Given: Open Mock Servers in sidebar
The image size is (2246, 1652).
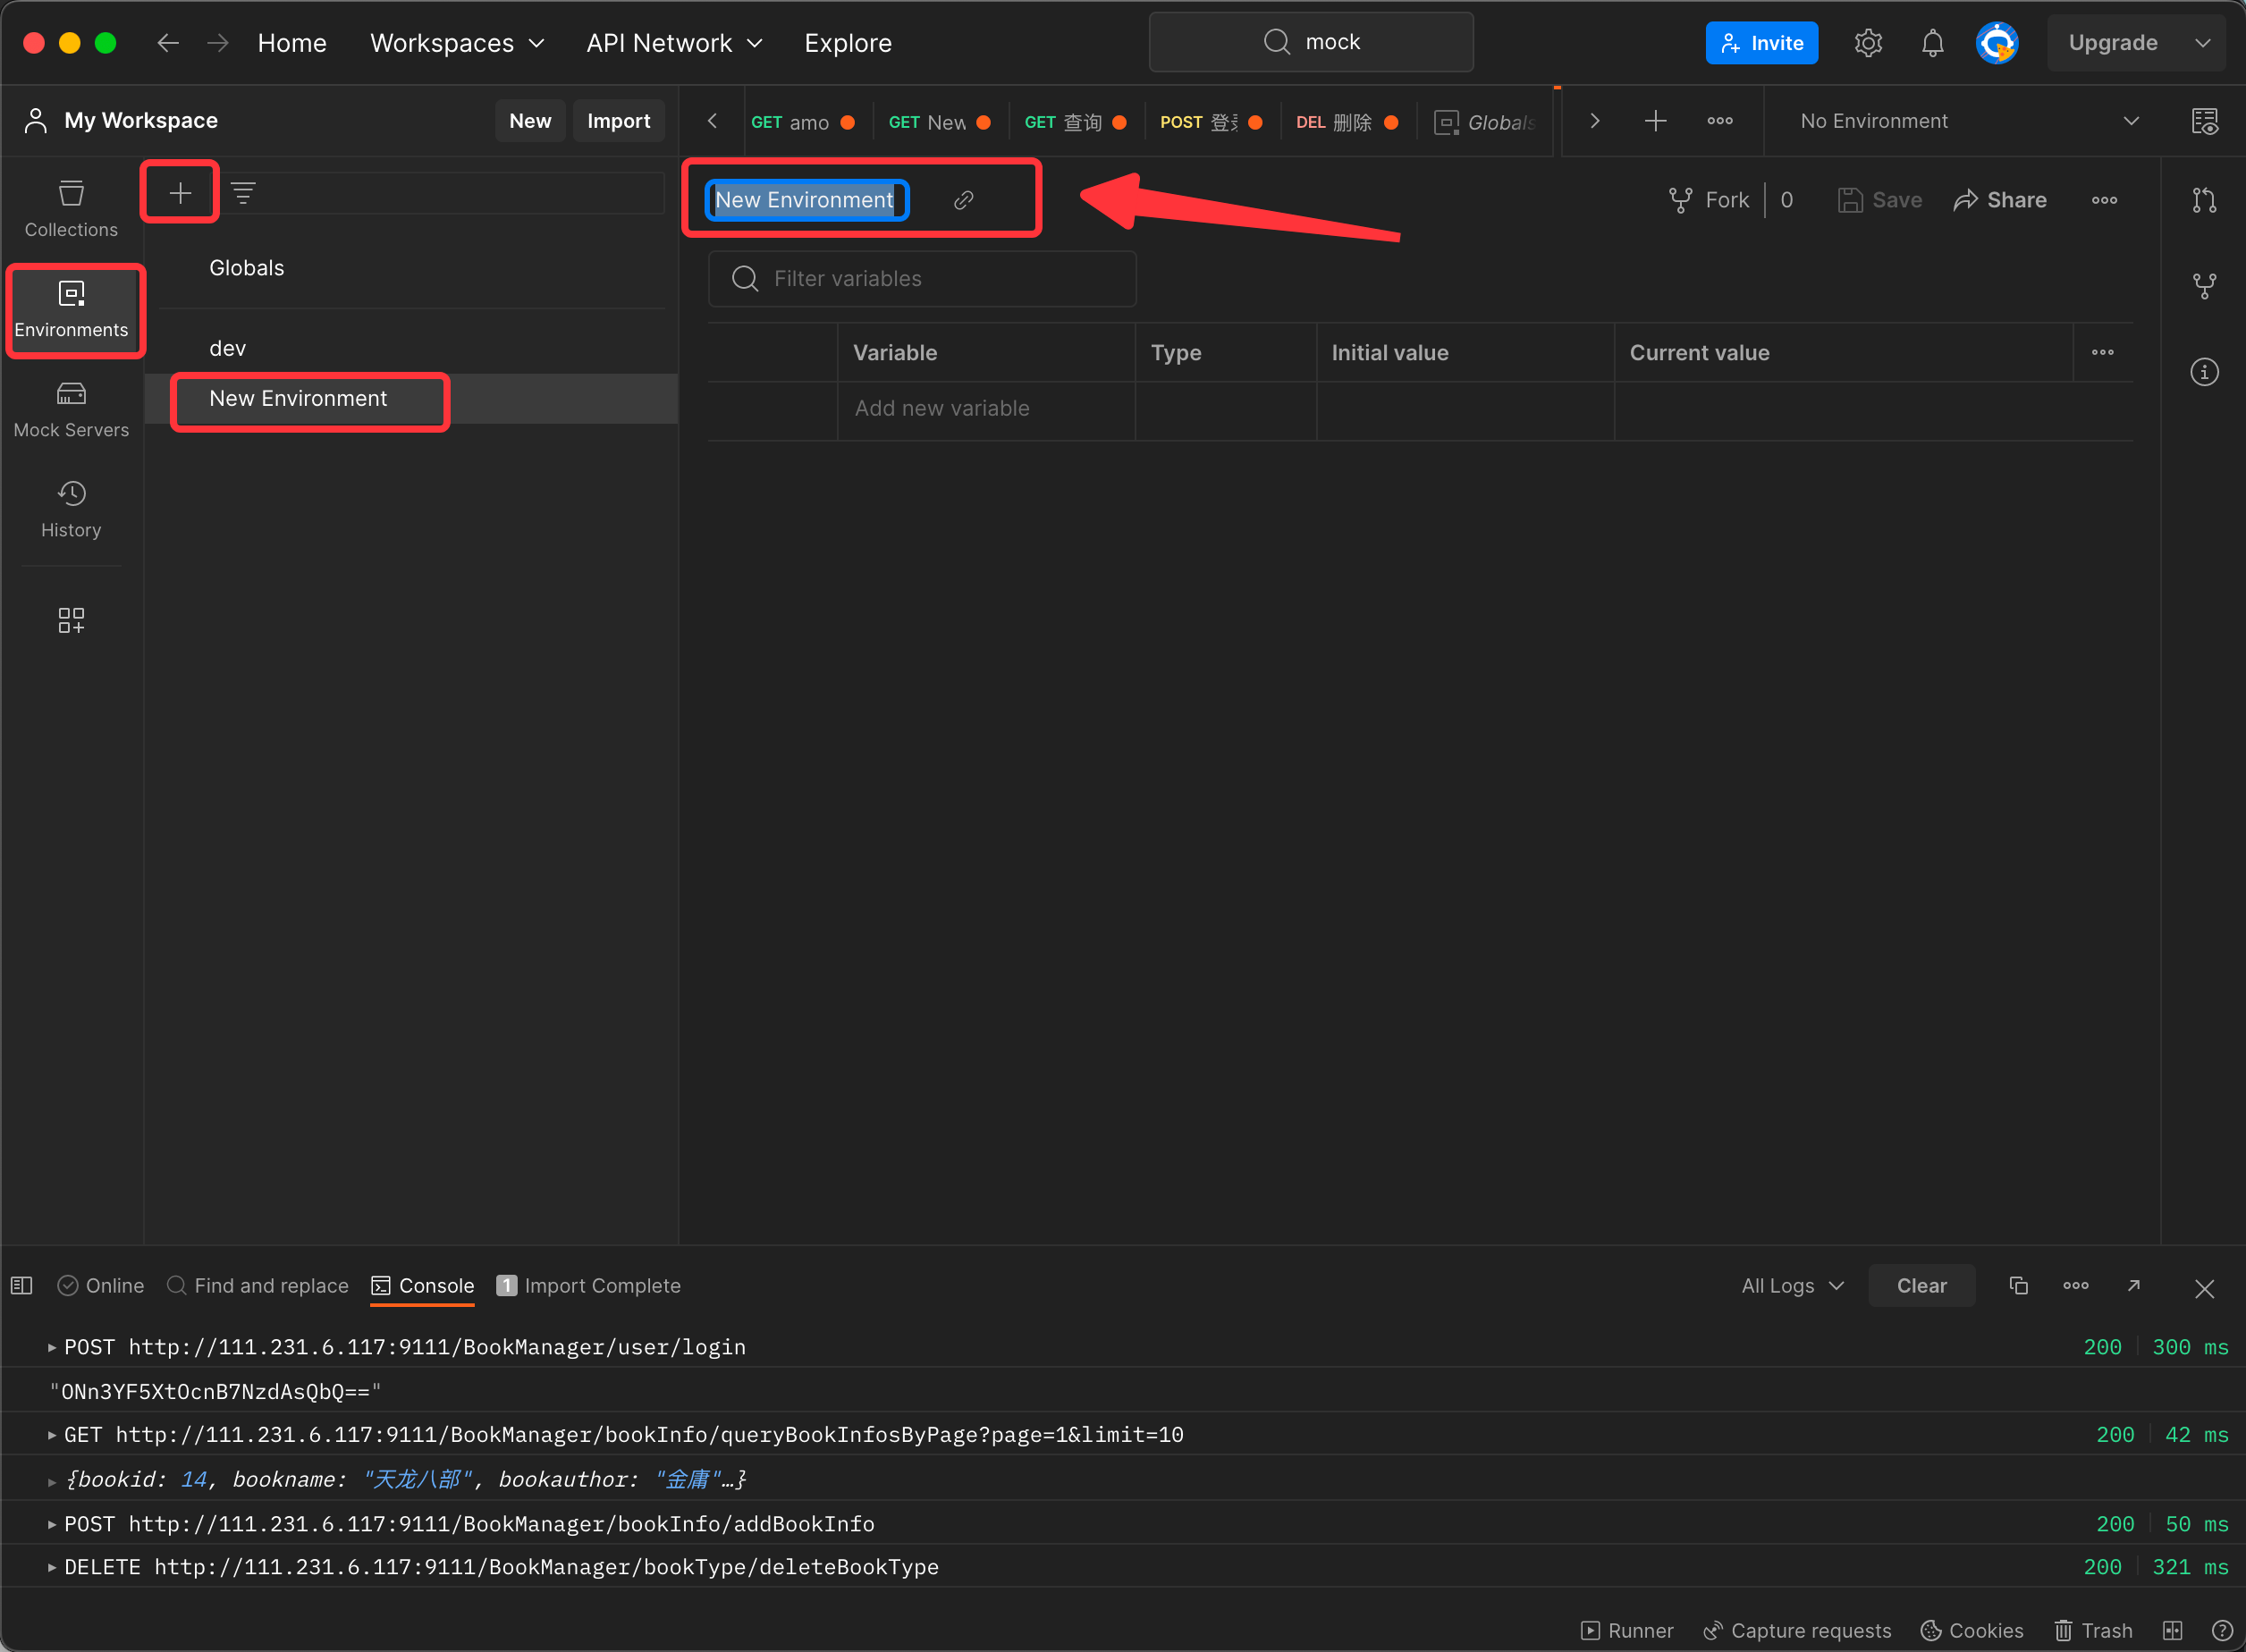Looking at the screenshot, I should pyautogui.click(x=71, y=409).
